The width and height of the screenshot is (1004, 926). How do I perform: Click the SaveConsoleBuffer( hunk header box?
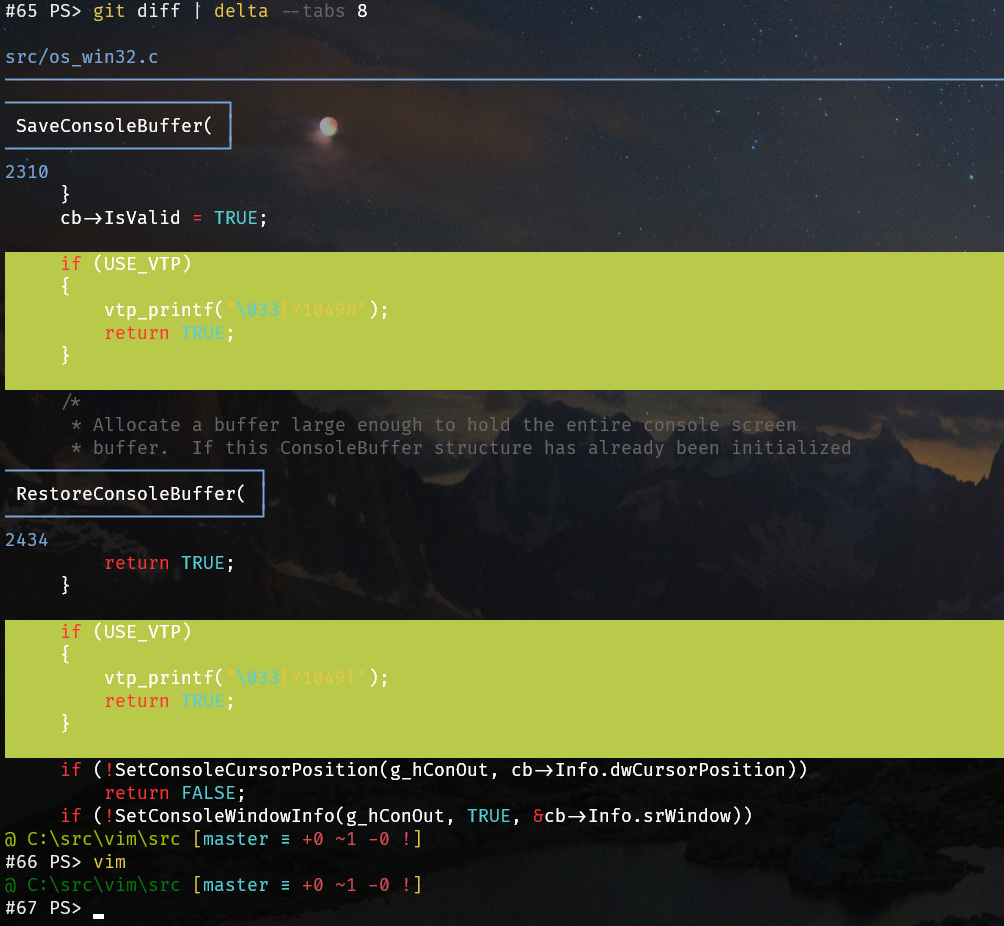118,126
